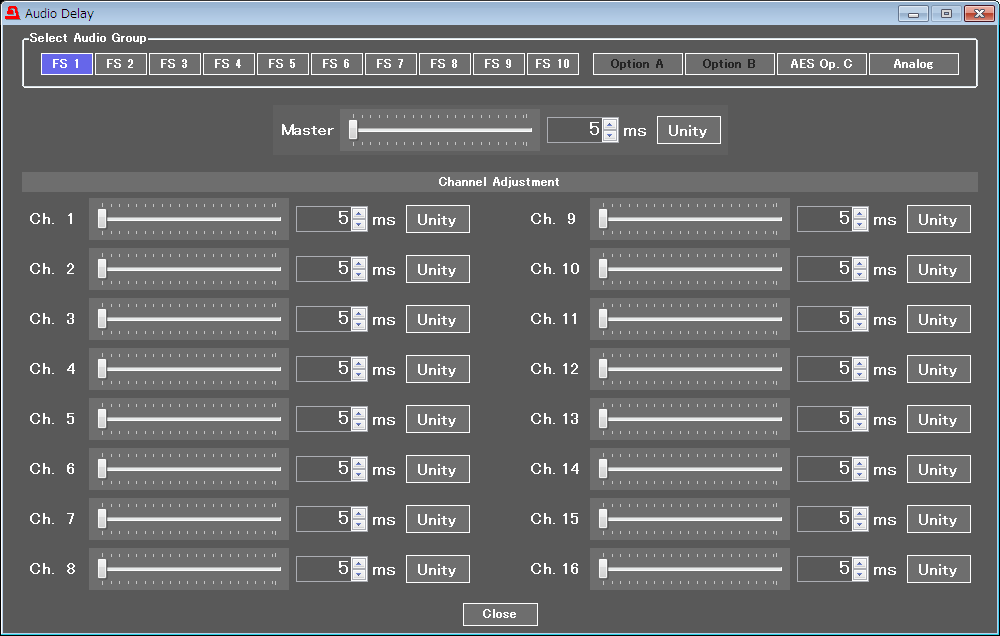Select the FS 10 audio group
This screenshot has width=1000, height=636.
[x=552, y=64]
